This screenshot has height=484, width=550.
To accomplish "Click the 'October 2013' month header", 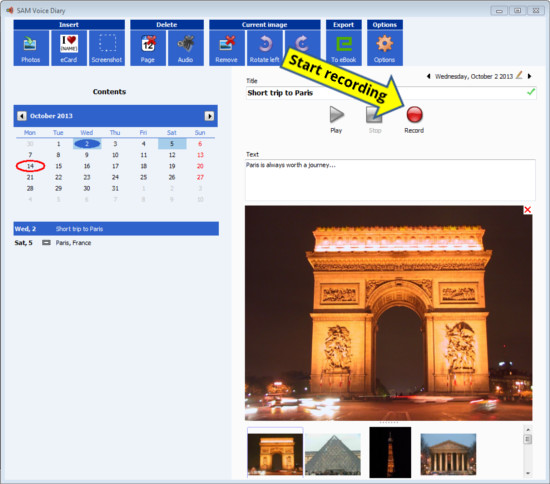I will (x=51, y=116).
